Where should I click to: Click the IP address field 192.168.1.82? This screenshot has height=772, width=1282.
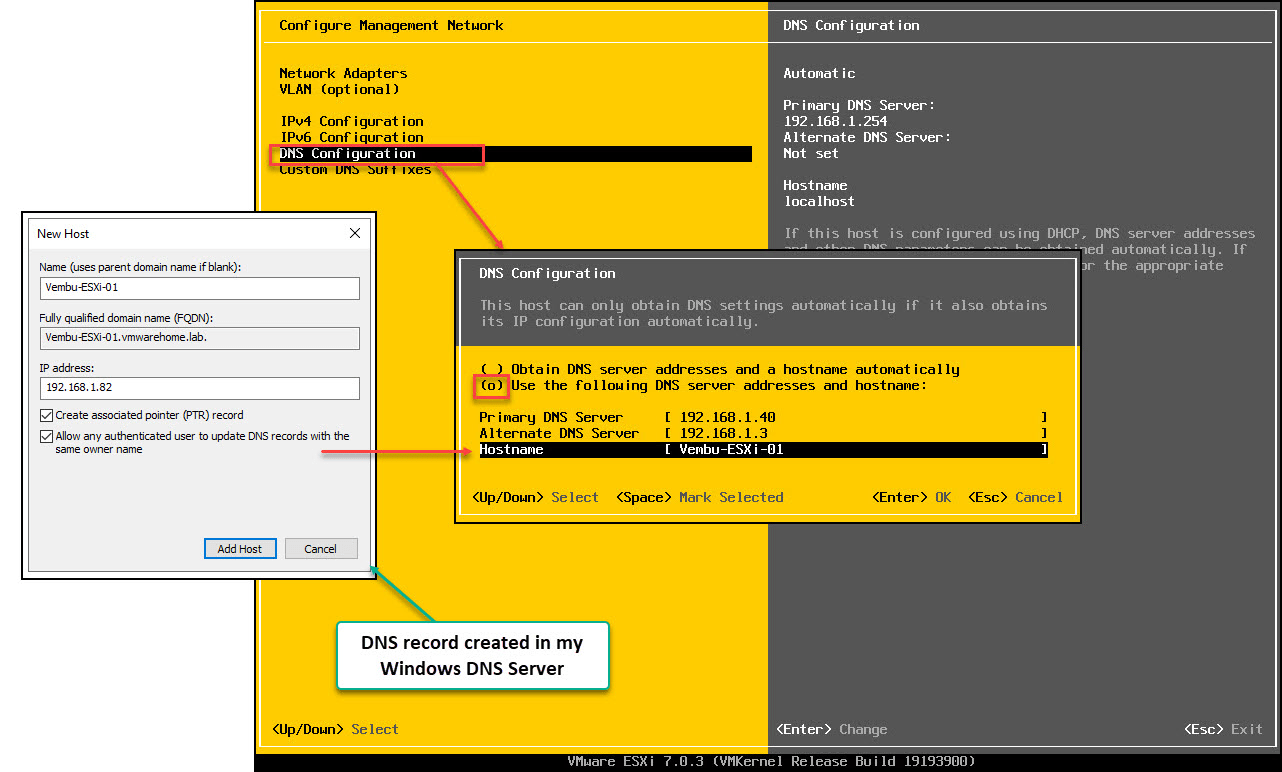click(200, 388)
